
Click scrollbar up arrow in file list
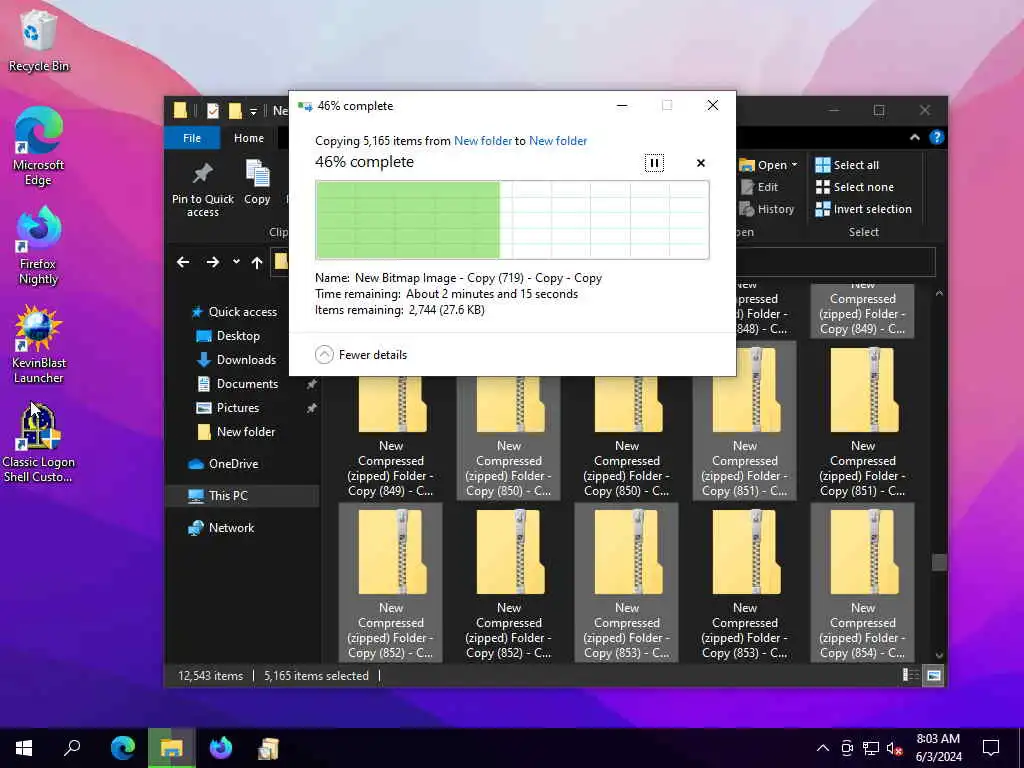939,294
